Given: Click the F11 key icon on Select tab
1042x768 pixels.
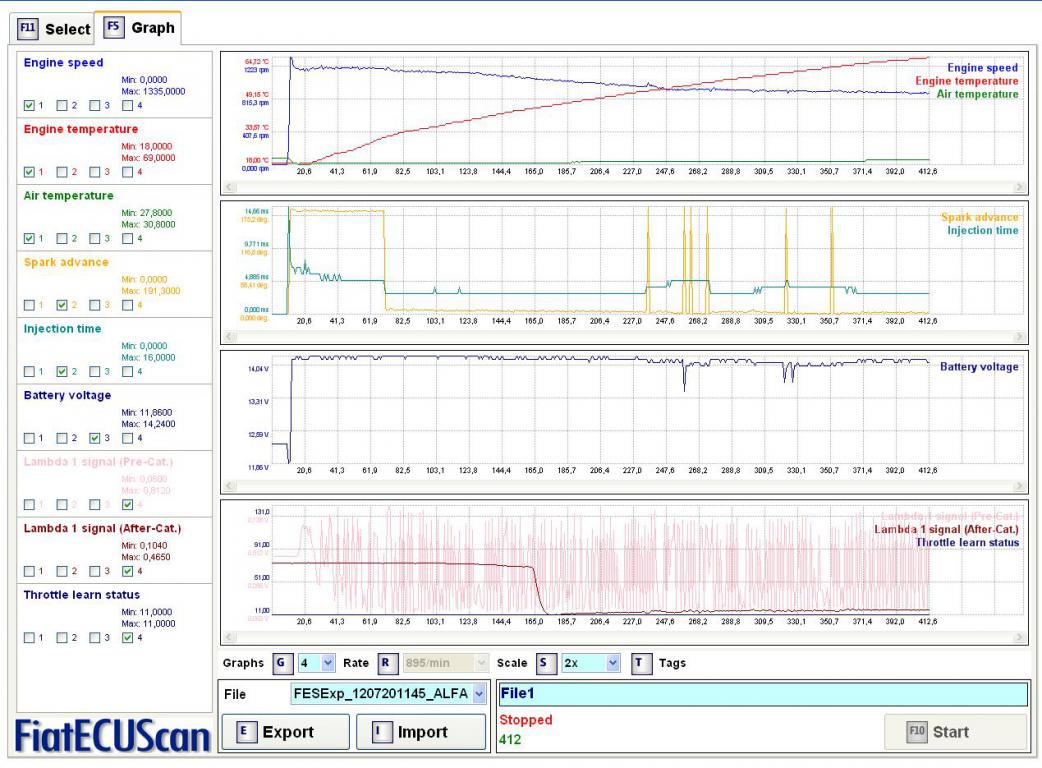Looking at the screenshot, I should tap(28, 29).
